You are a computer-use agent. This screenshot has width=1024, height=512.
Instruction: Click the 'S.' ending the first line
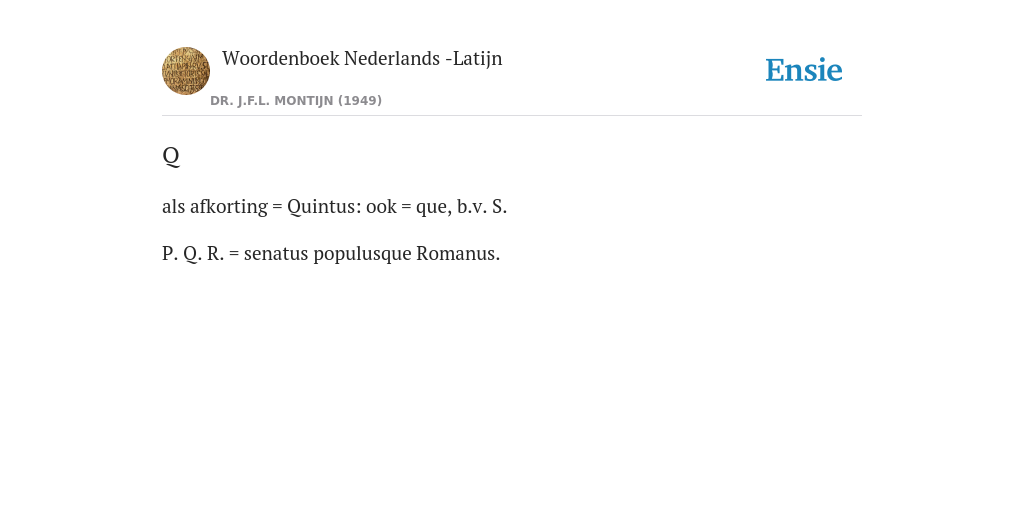click(x=500, y=206)
